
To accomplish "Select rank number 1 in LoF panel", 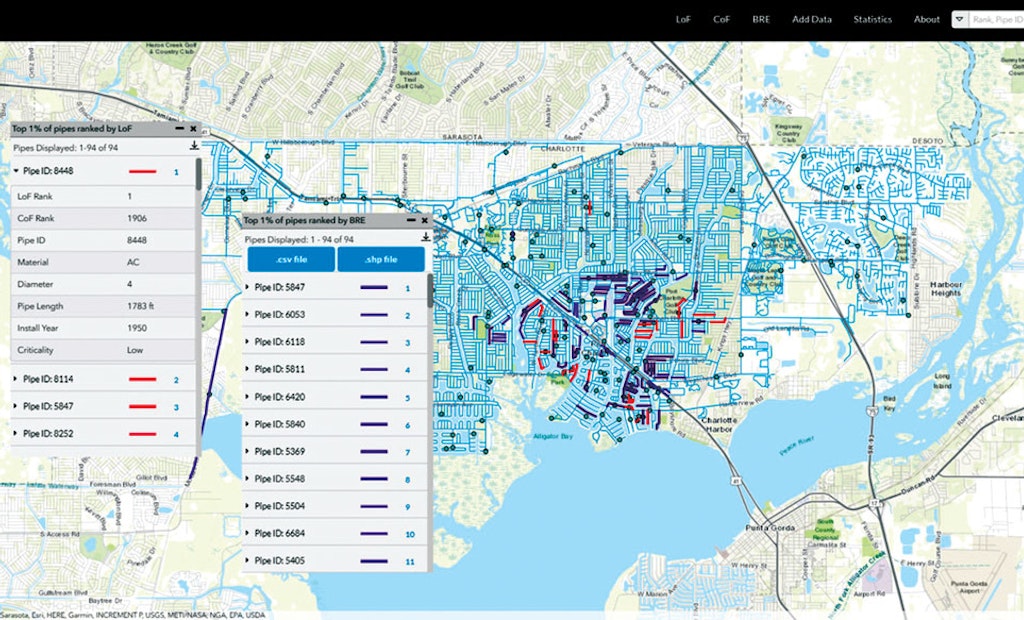I will (x=176, y=172).
